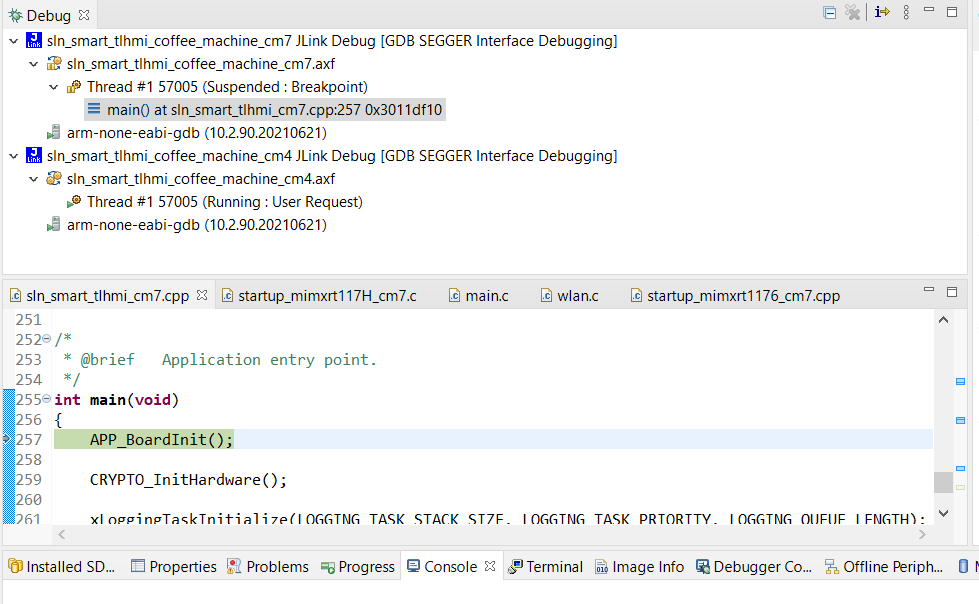Click Remove All Terminated Launches icon
This screenshot has width=979, height=604.
[x=852, y=13]
